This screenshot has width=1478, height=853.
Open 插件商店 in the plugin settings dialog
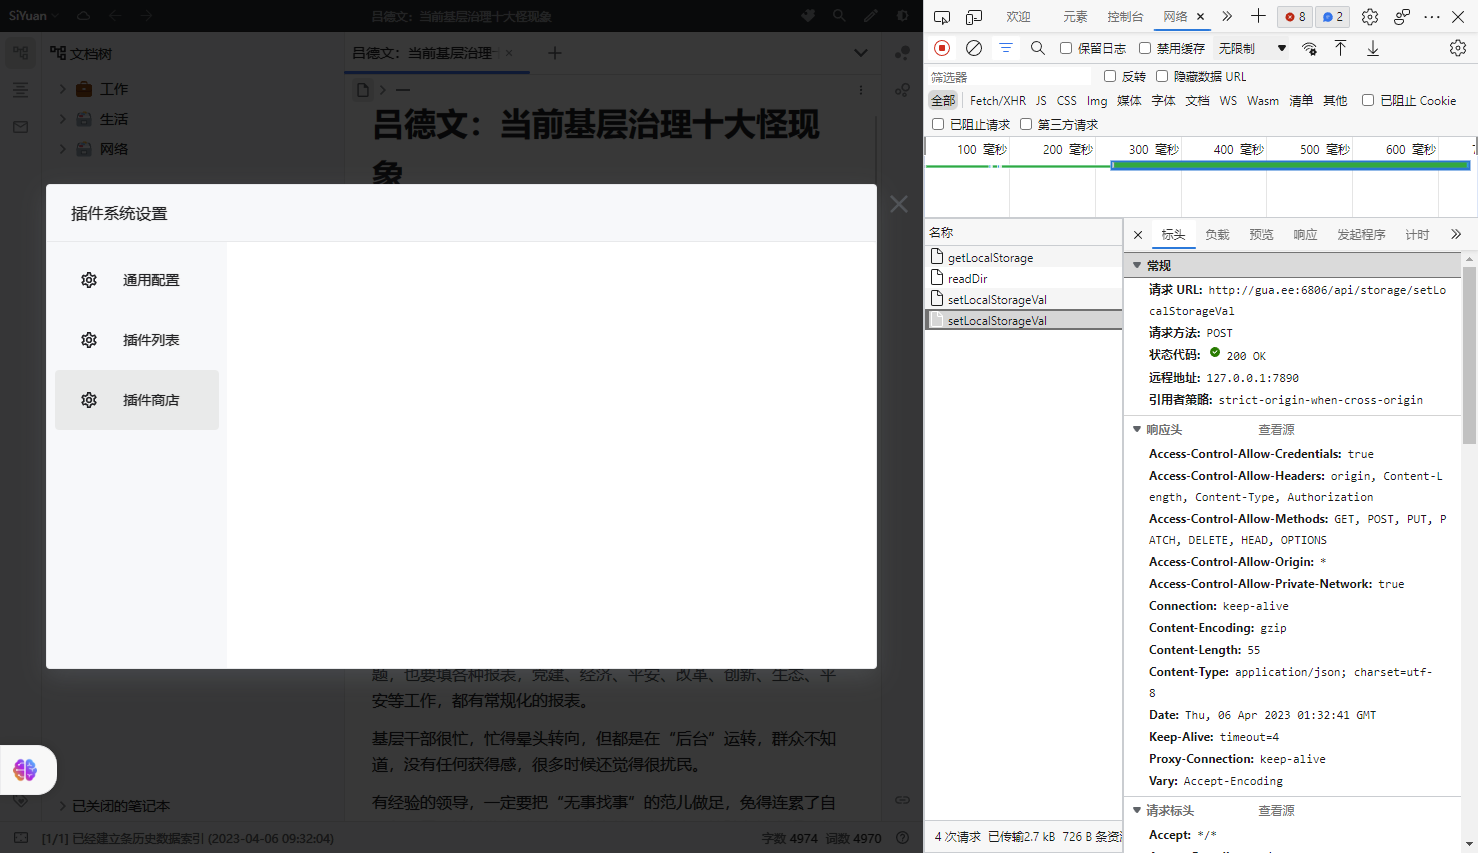pos(151,399)
